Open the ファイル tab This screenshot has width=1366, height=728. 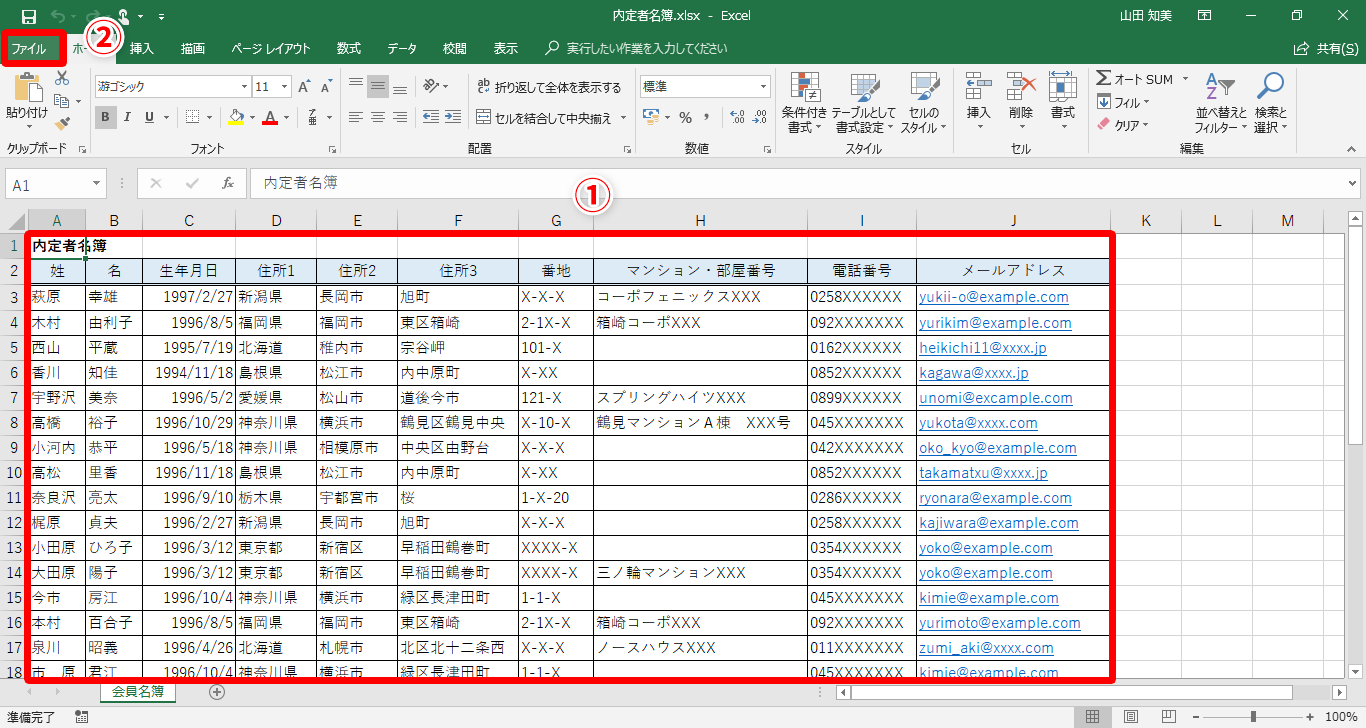pyautogui.click(x=28, y=48)
